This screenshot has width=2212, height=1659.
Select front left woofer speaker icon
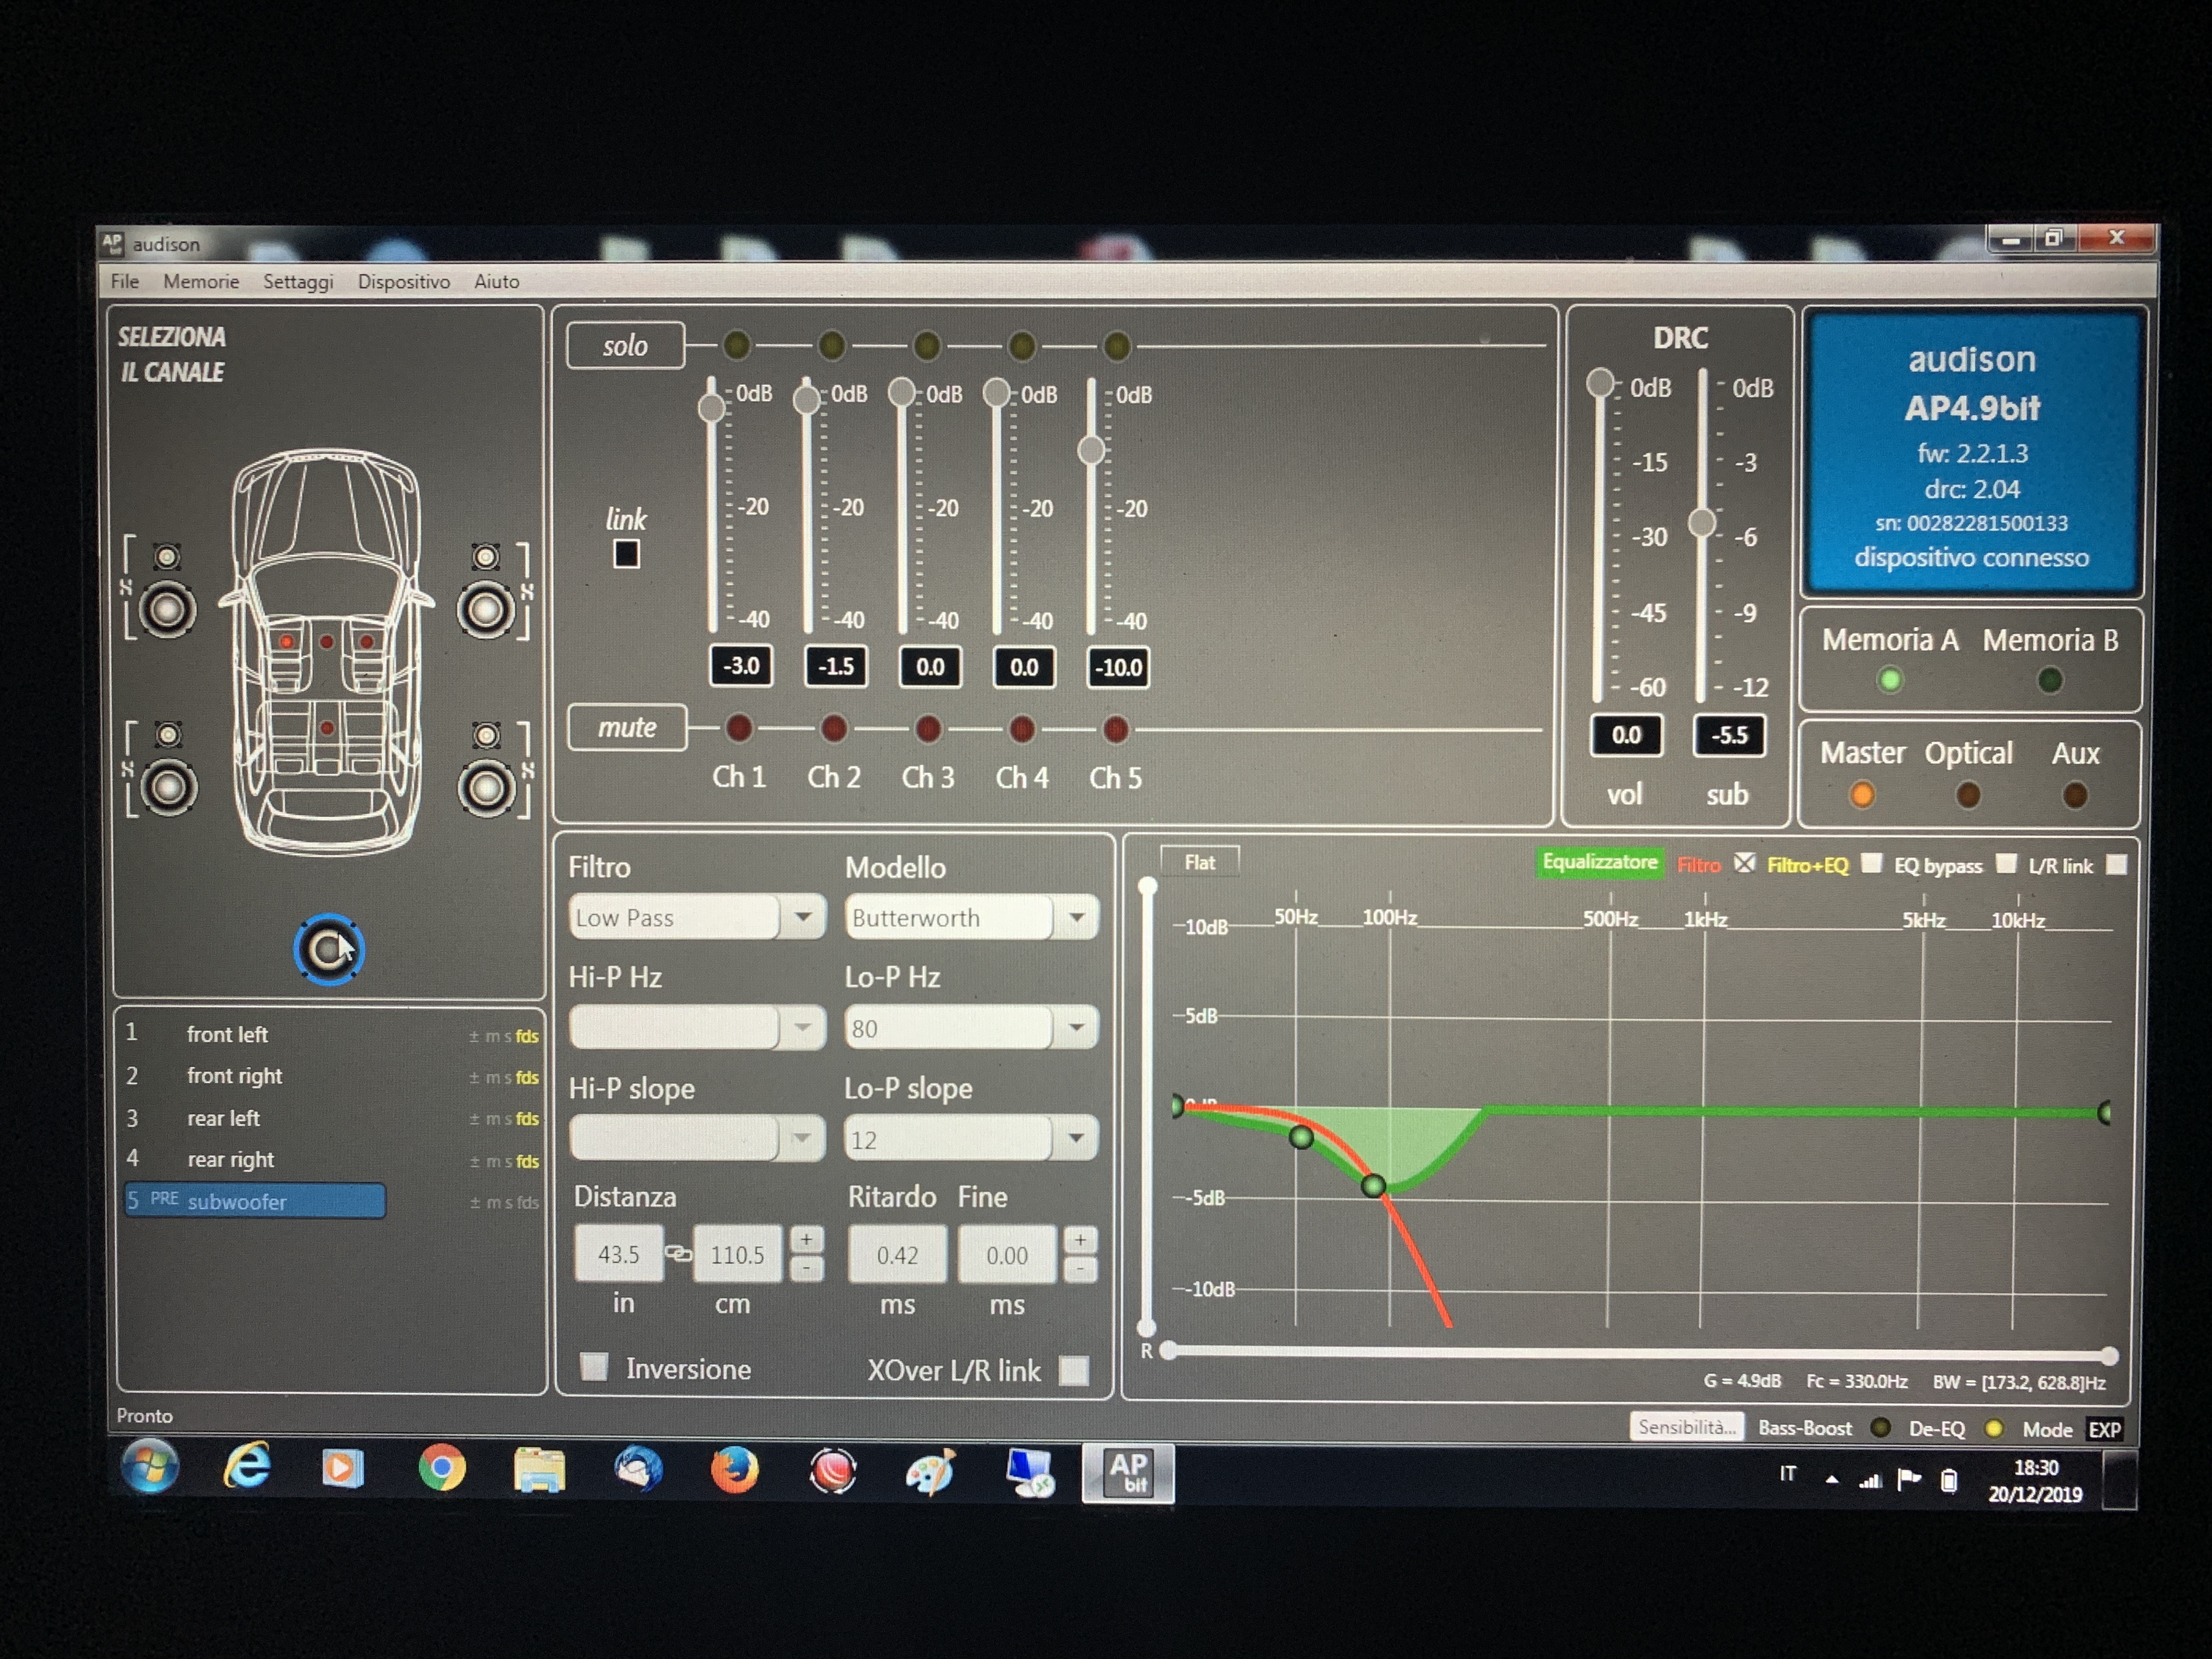[x=167, y=609]
